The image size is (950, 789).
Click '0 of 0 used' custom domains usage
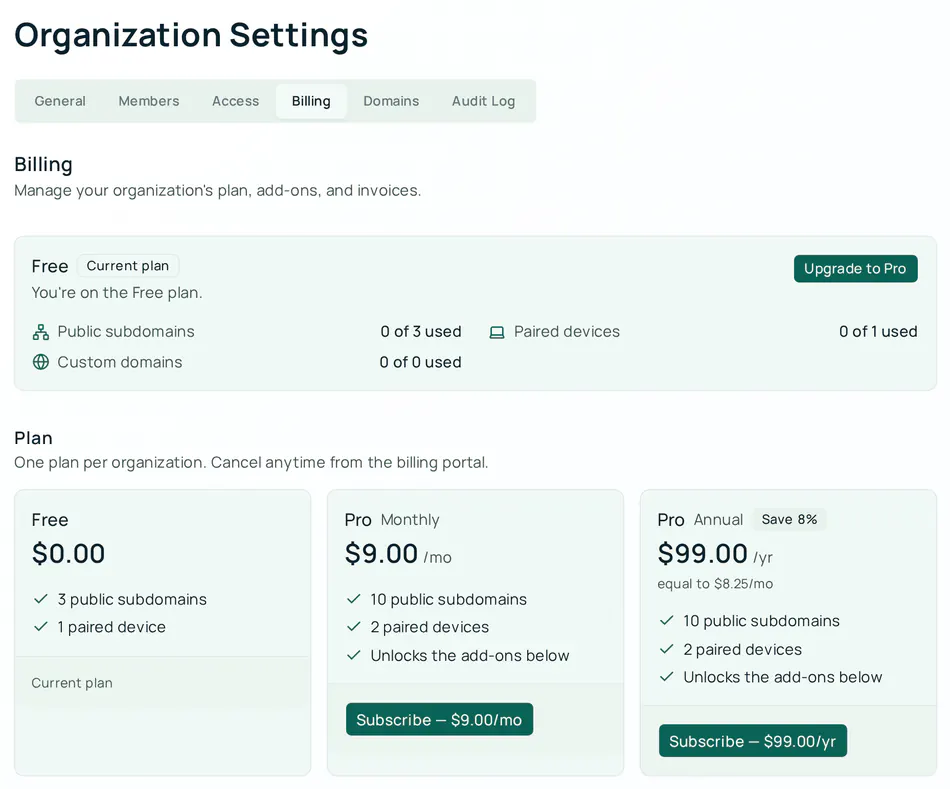click(x=420, y=362)
